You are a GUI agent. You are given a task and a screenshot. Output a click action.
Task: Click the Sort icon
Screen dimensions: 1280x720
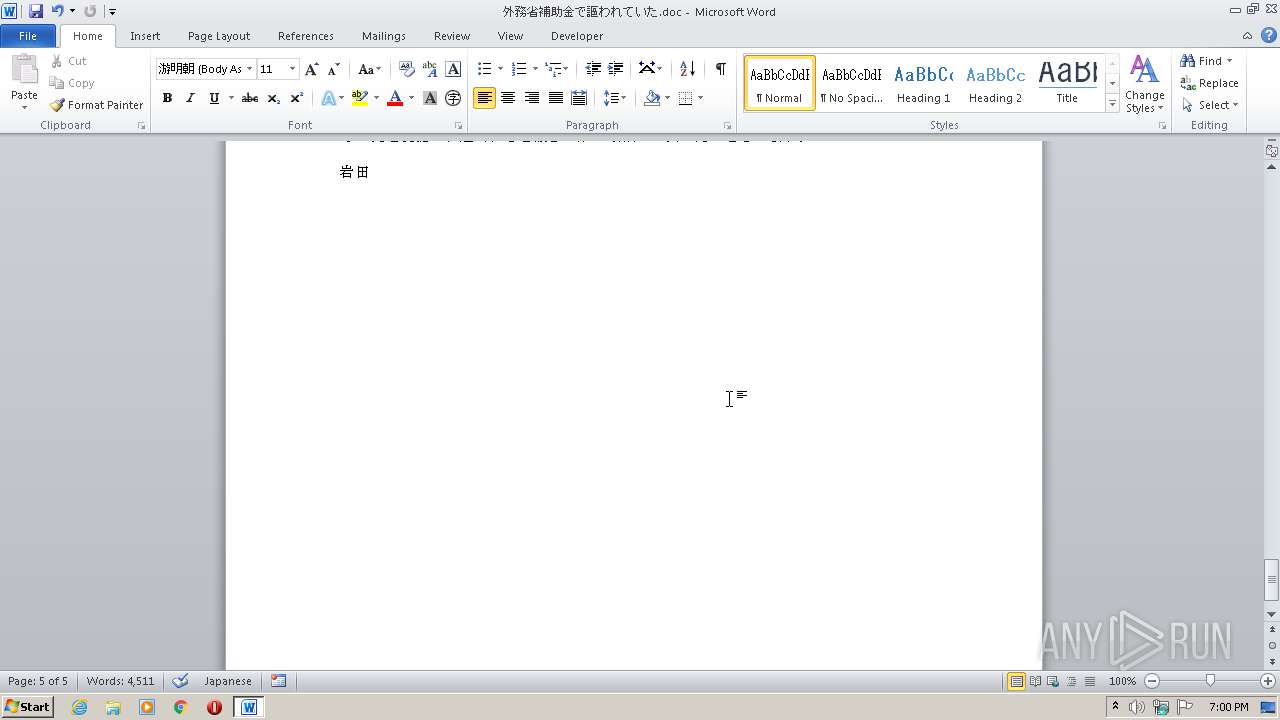(687, 69)
